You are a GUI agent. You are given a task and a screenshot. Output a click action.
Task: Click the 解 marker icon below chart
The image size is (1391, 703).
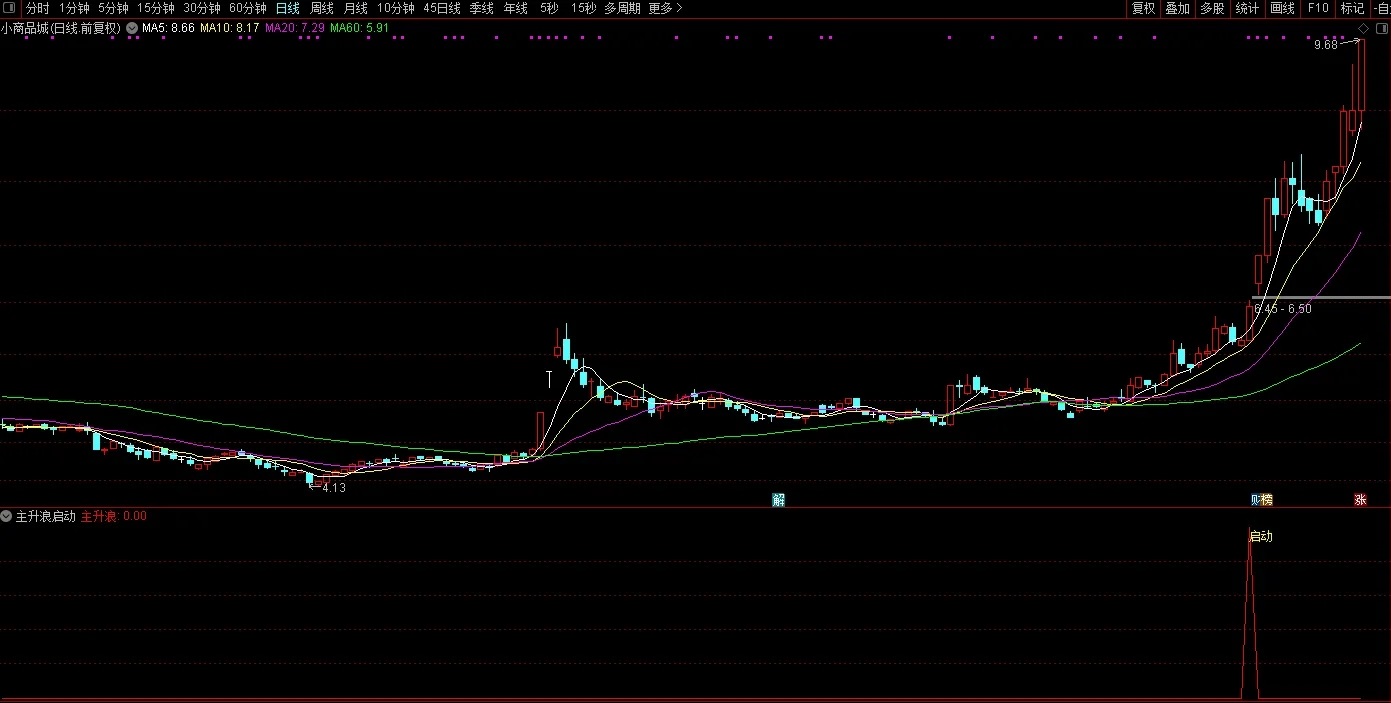tap(779, 500)
